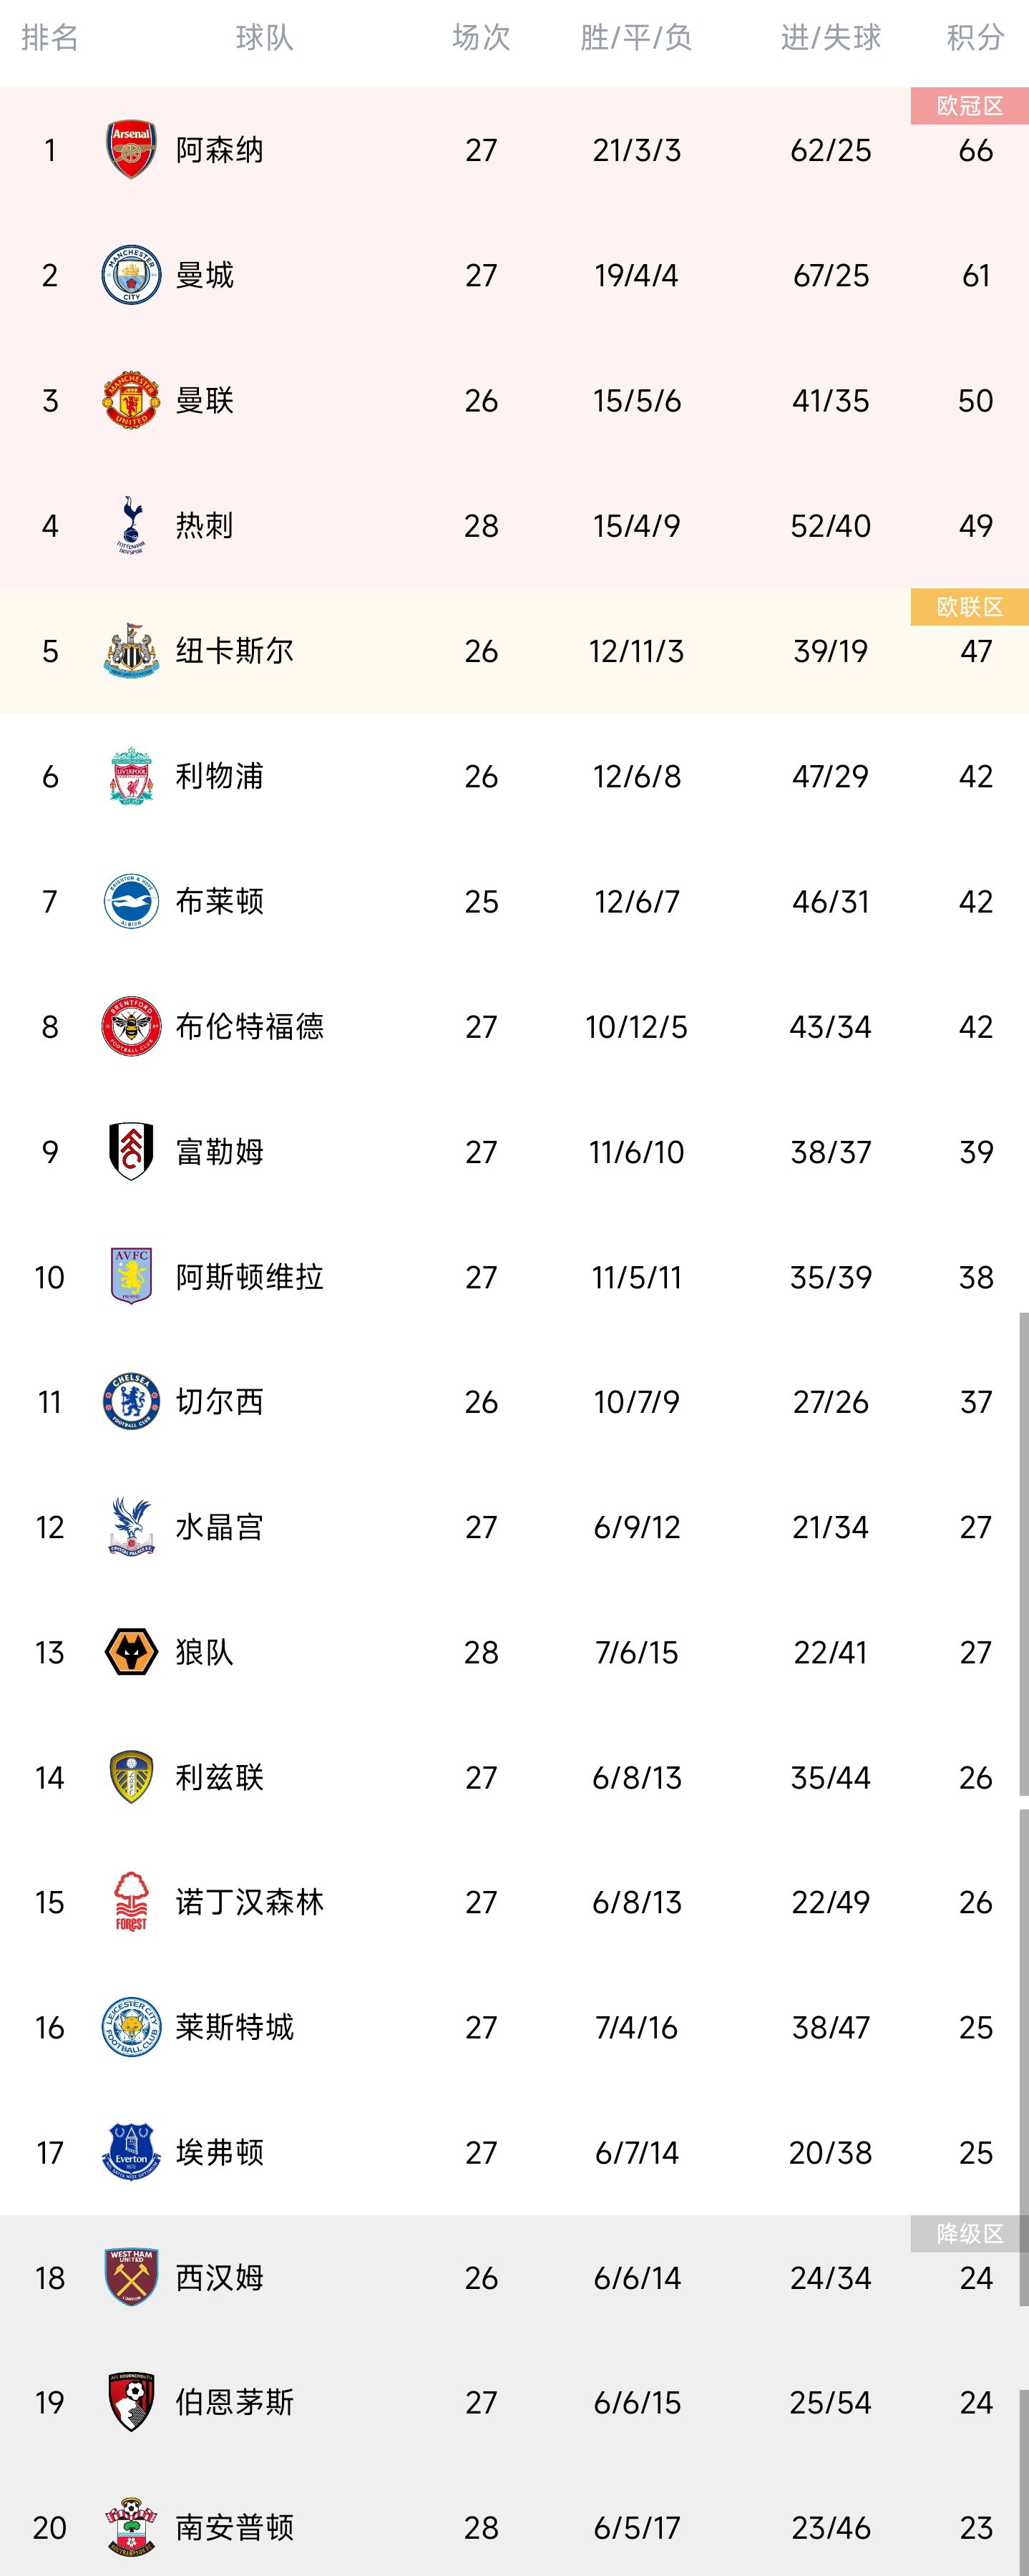Screen dimensions: 1029x2576
Task: Tap the Chelsea lion crest
Action: 131,1402
